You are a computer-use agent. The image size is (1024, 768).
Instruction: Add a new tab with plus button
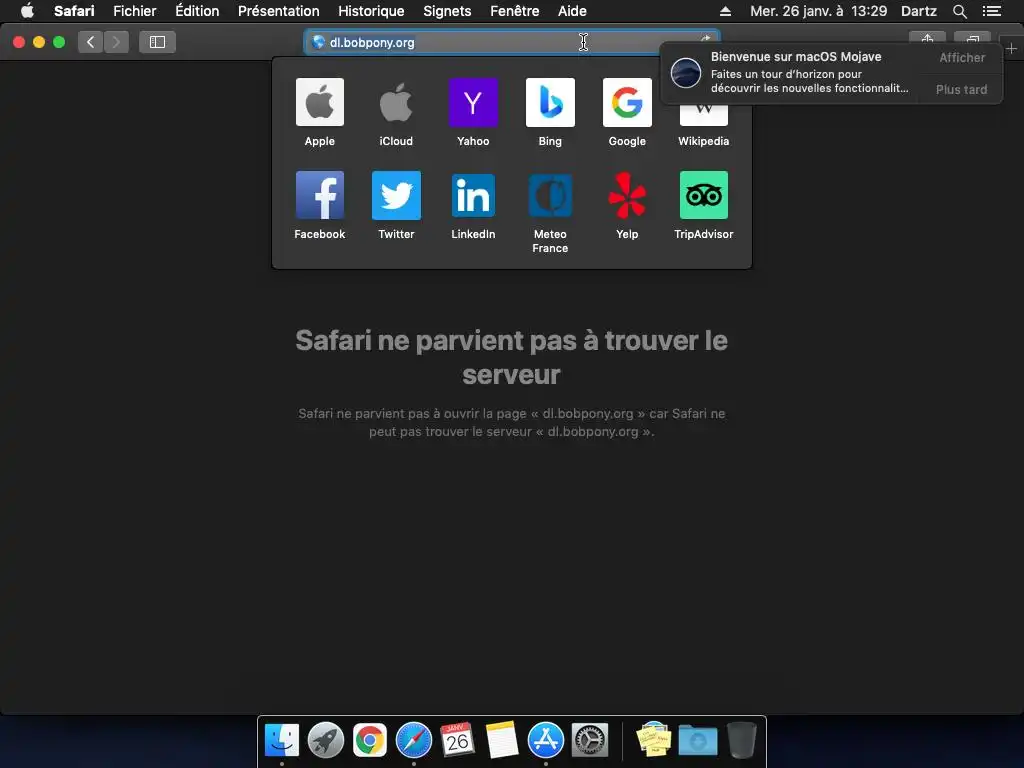[1011, 48]
